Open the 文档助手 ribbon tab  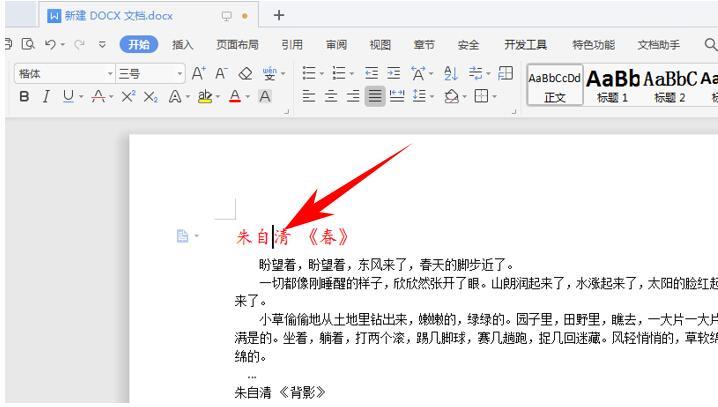pos(658,45)
